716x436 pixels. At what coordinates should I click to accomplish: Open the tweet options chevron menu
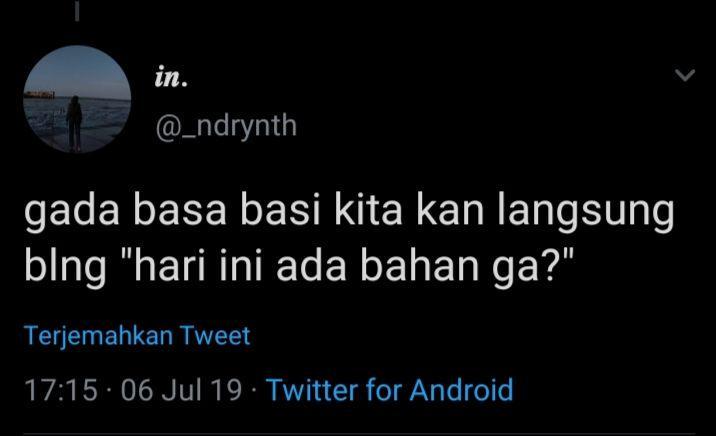(x=685, y=75)
